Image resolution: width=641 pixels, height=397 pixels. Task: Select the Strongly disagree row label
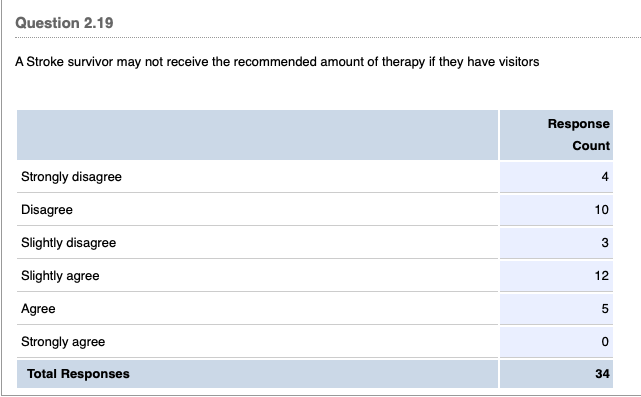(x=71, y=177)
